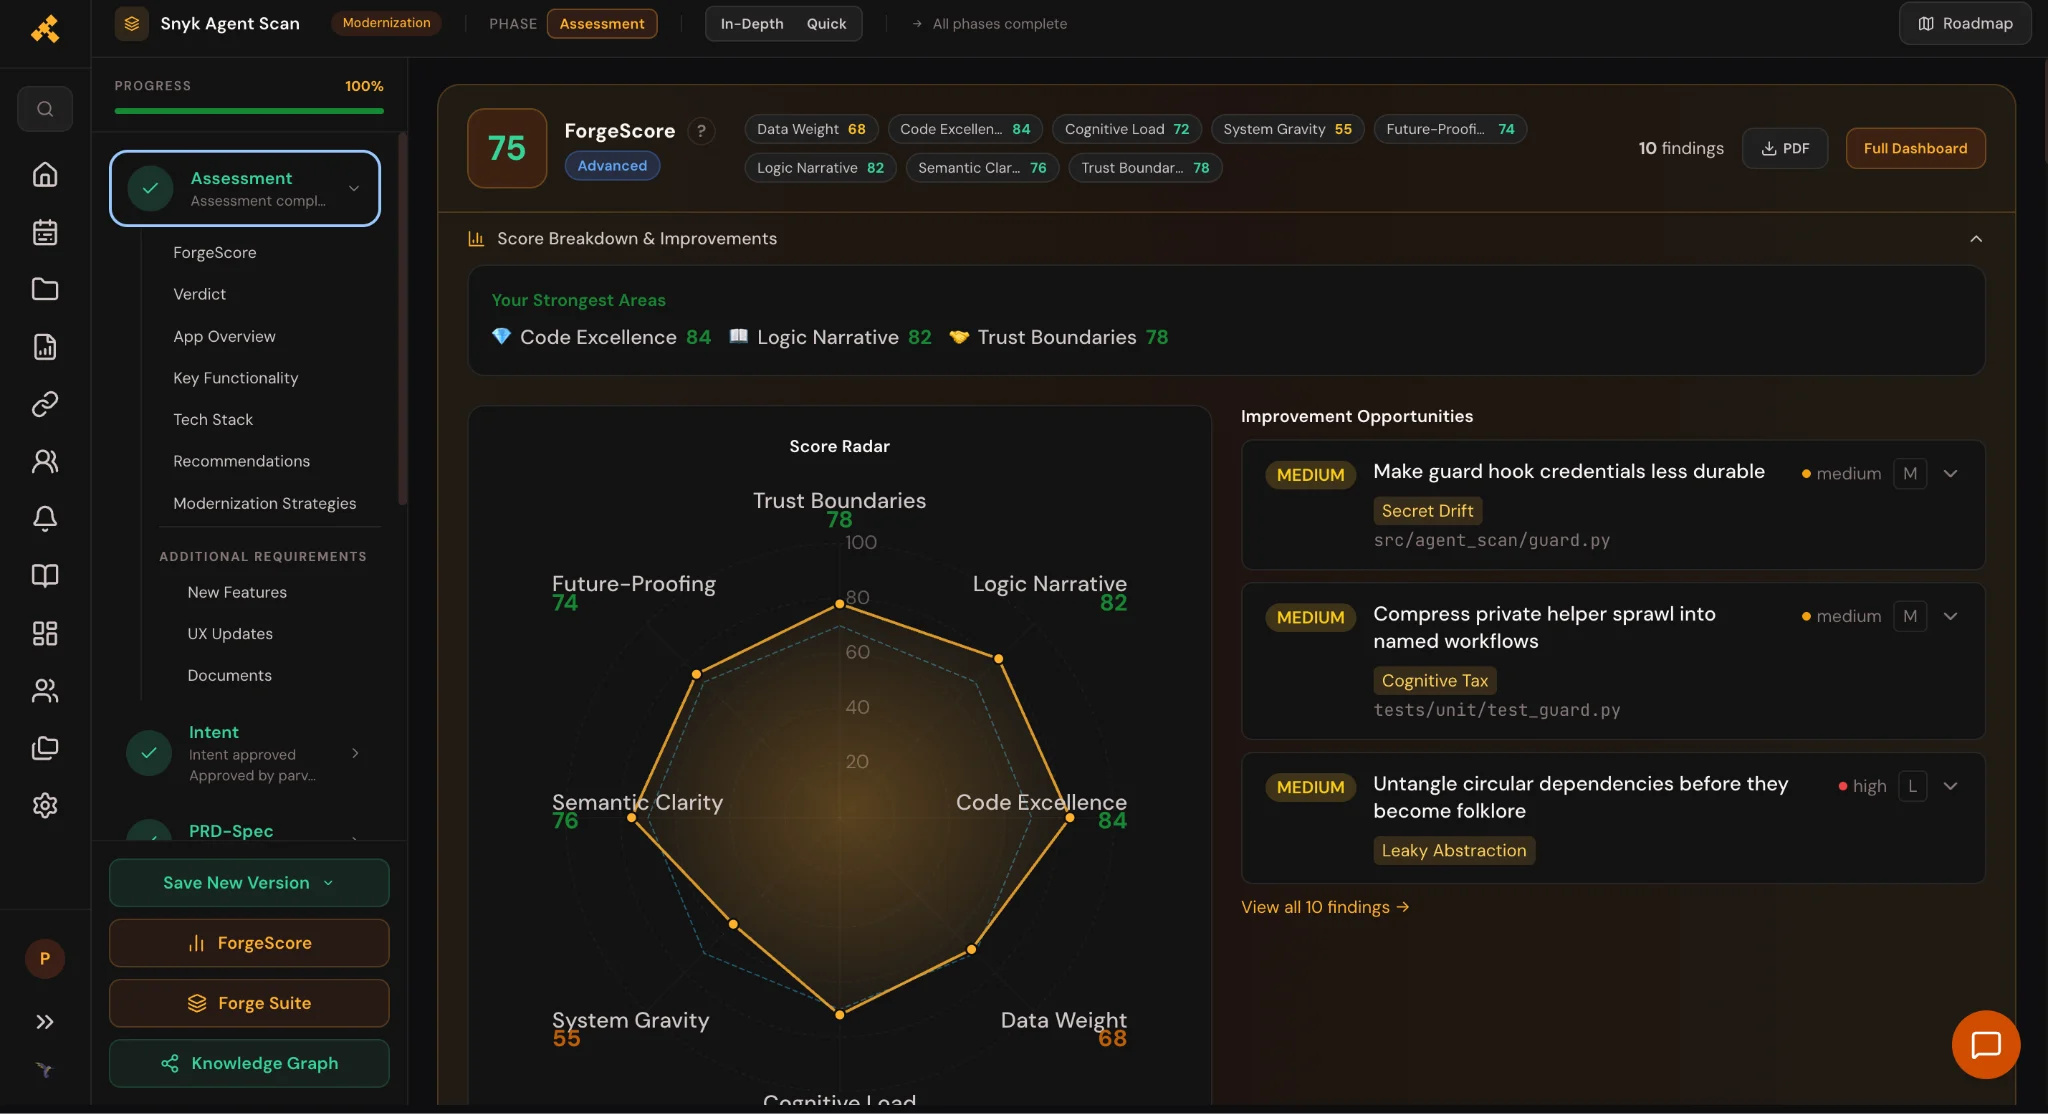Open Modernization Strategies section
This screenshot has width=2048, height=1114.
pos(264,503)
